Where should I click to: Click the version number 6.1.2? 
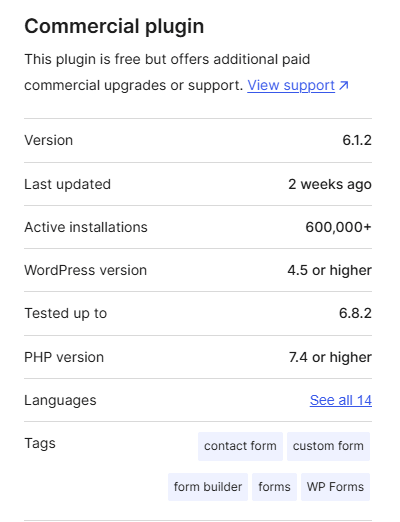[357, 140]
